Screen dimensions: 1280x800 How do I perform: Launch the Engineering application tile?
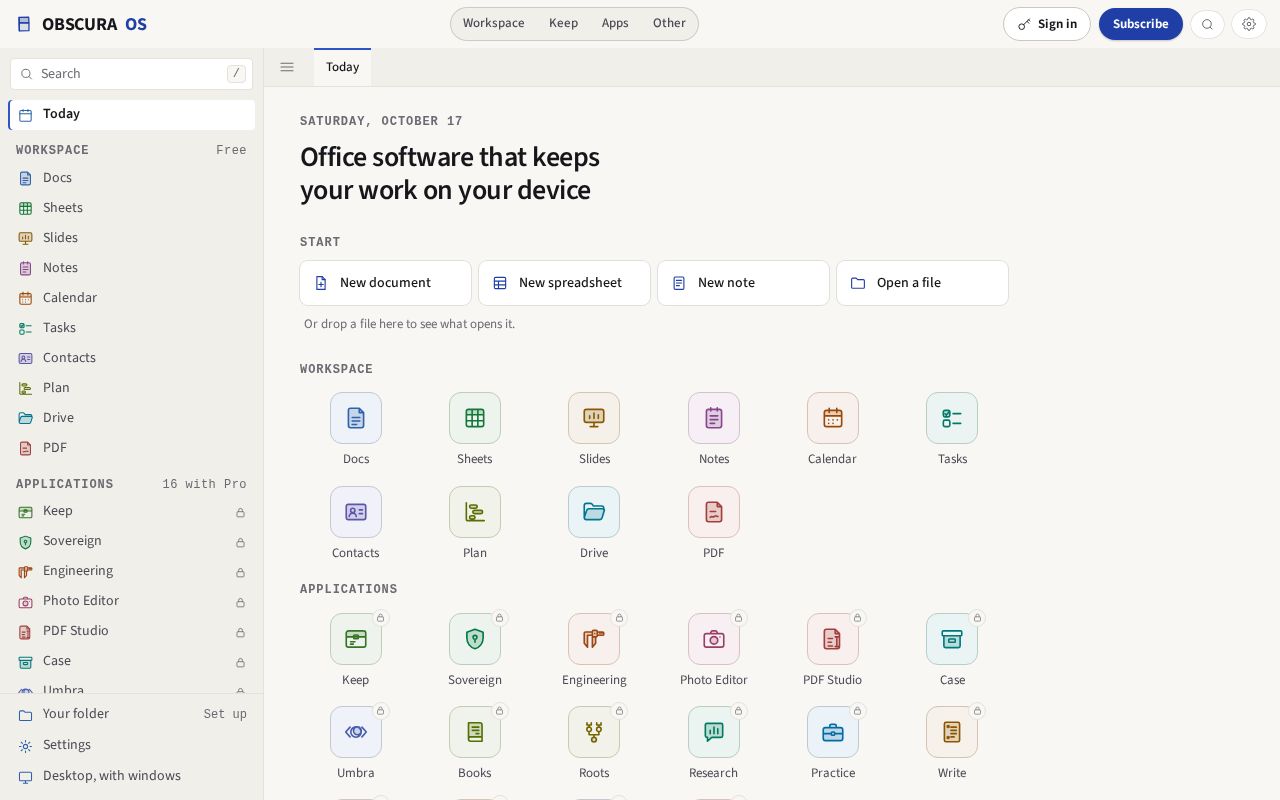tap(594, 639)
